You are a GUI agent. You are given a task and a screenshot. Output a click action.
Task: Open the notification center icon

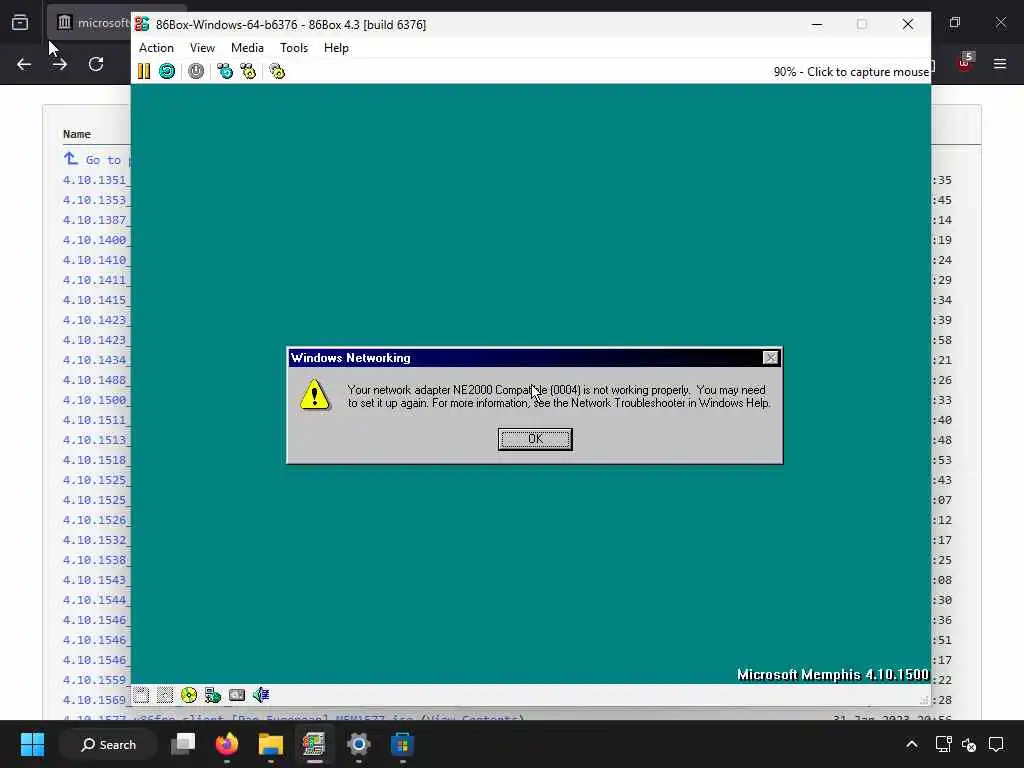[996, 744]
